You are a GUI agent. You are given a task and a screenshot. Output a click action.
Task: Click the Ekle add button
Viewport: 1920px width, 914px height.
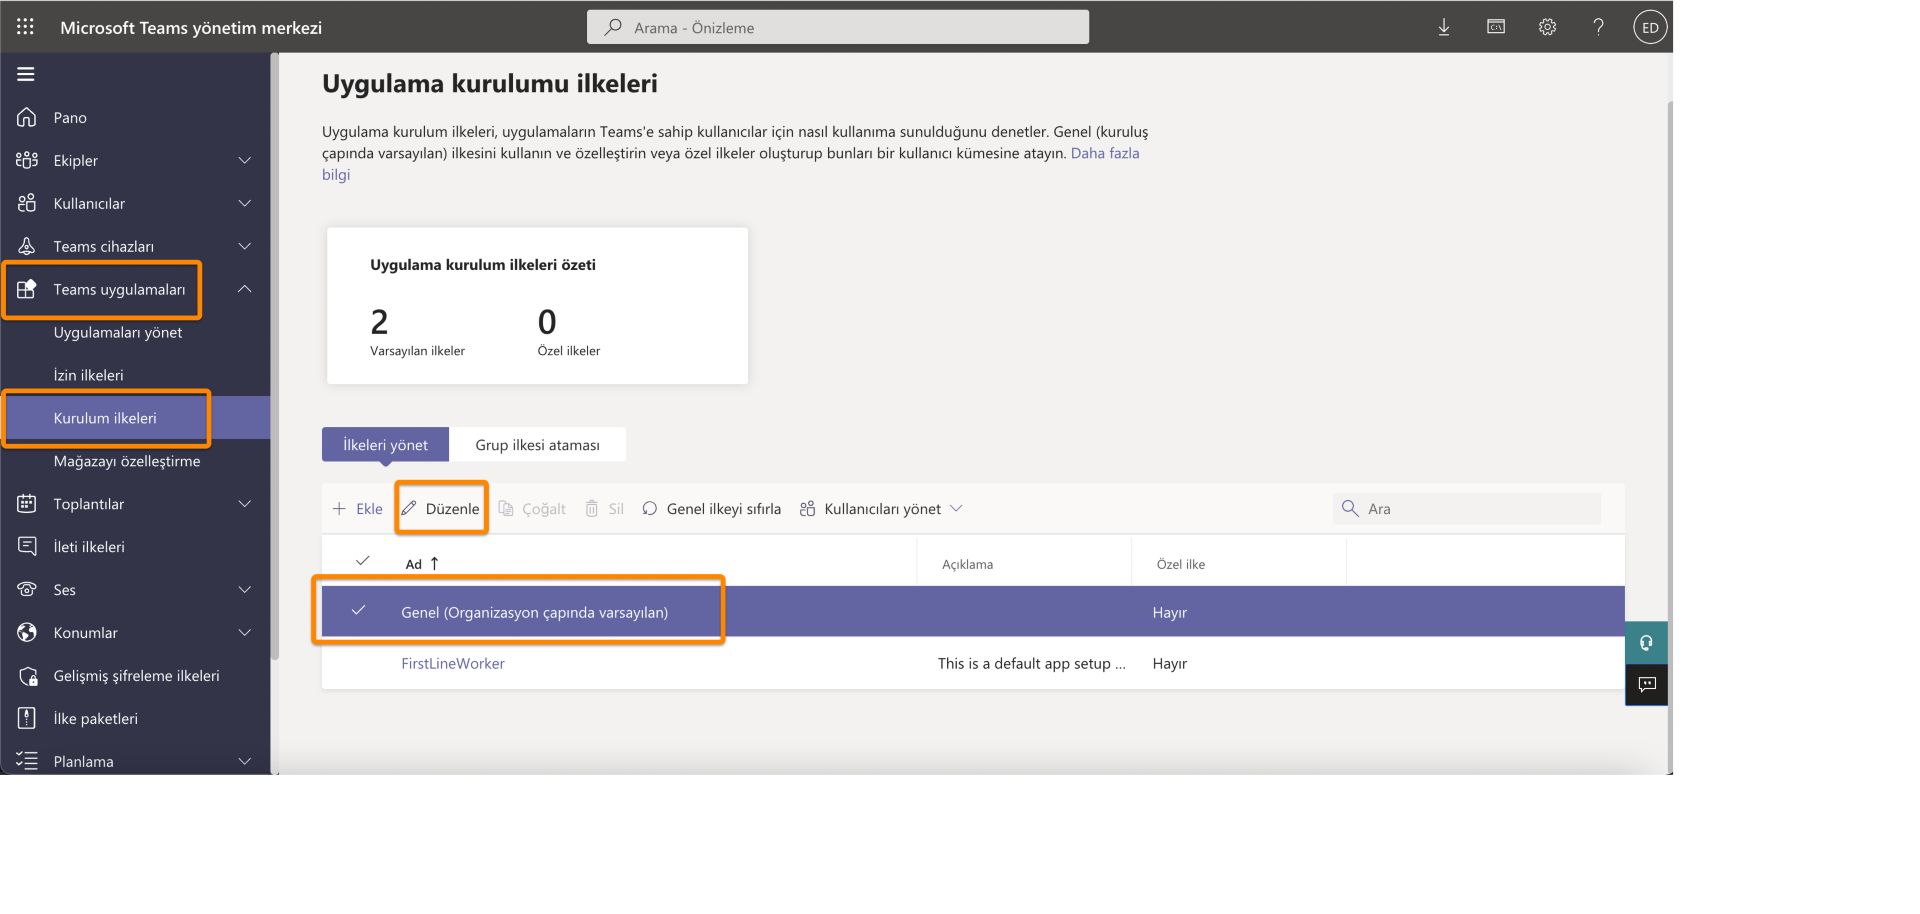coord(357,509)
